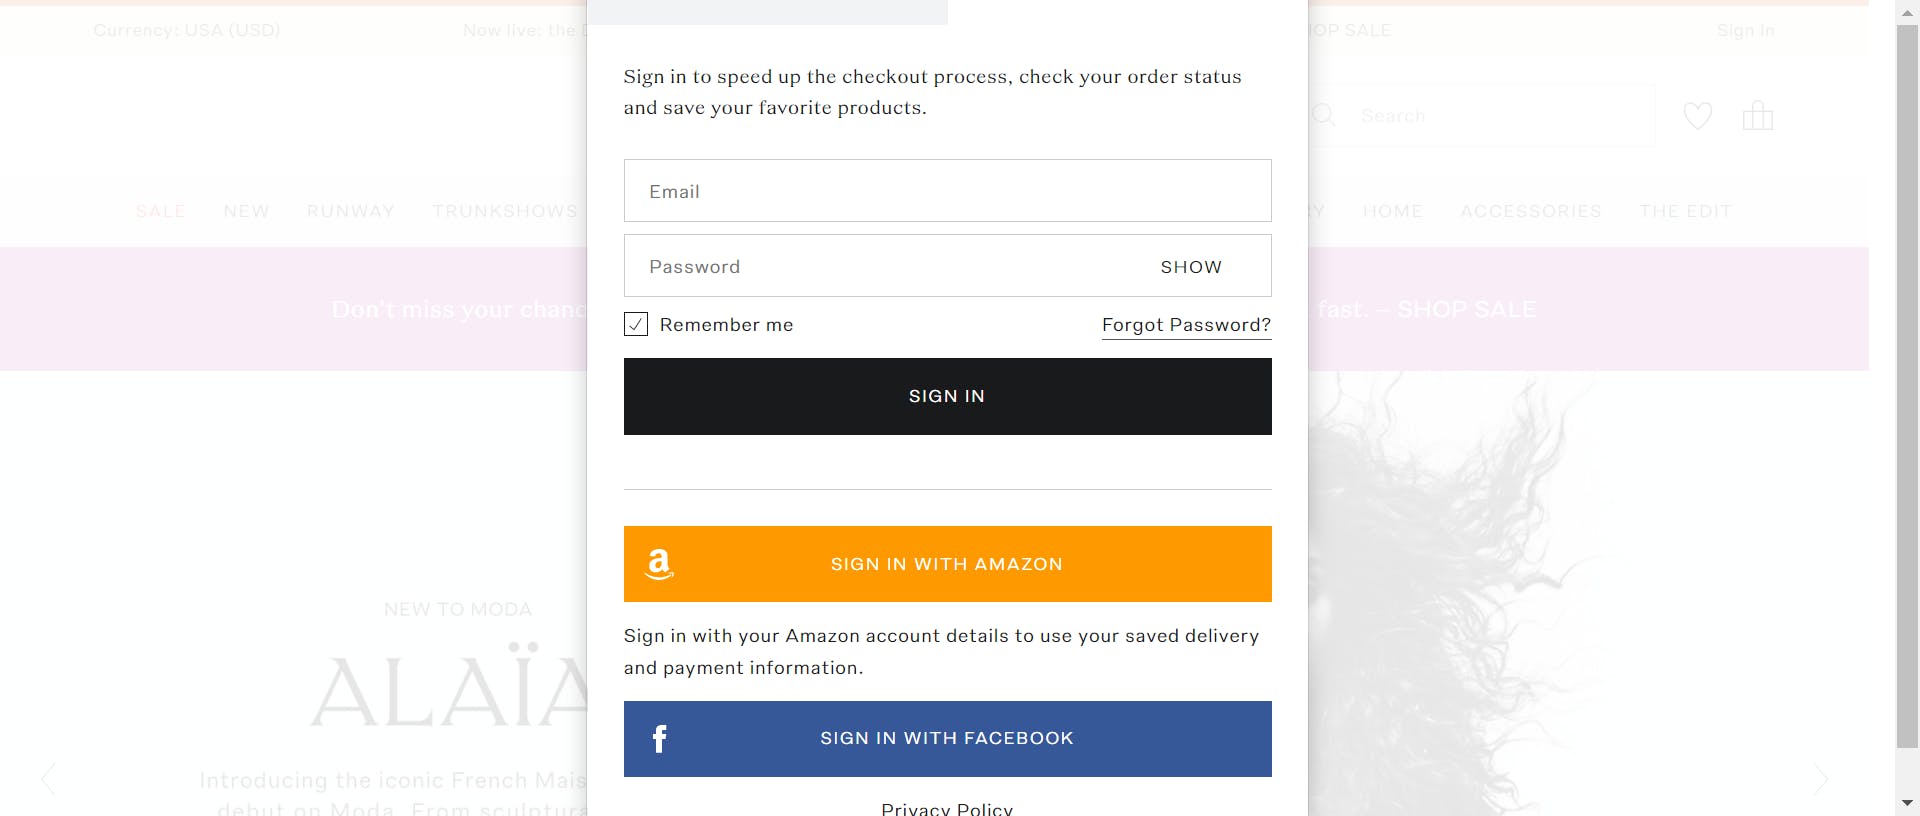This screenshot has width=1920, height=816.
Task: Focus the Email input field
Action: [948, 190]
